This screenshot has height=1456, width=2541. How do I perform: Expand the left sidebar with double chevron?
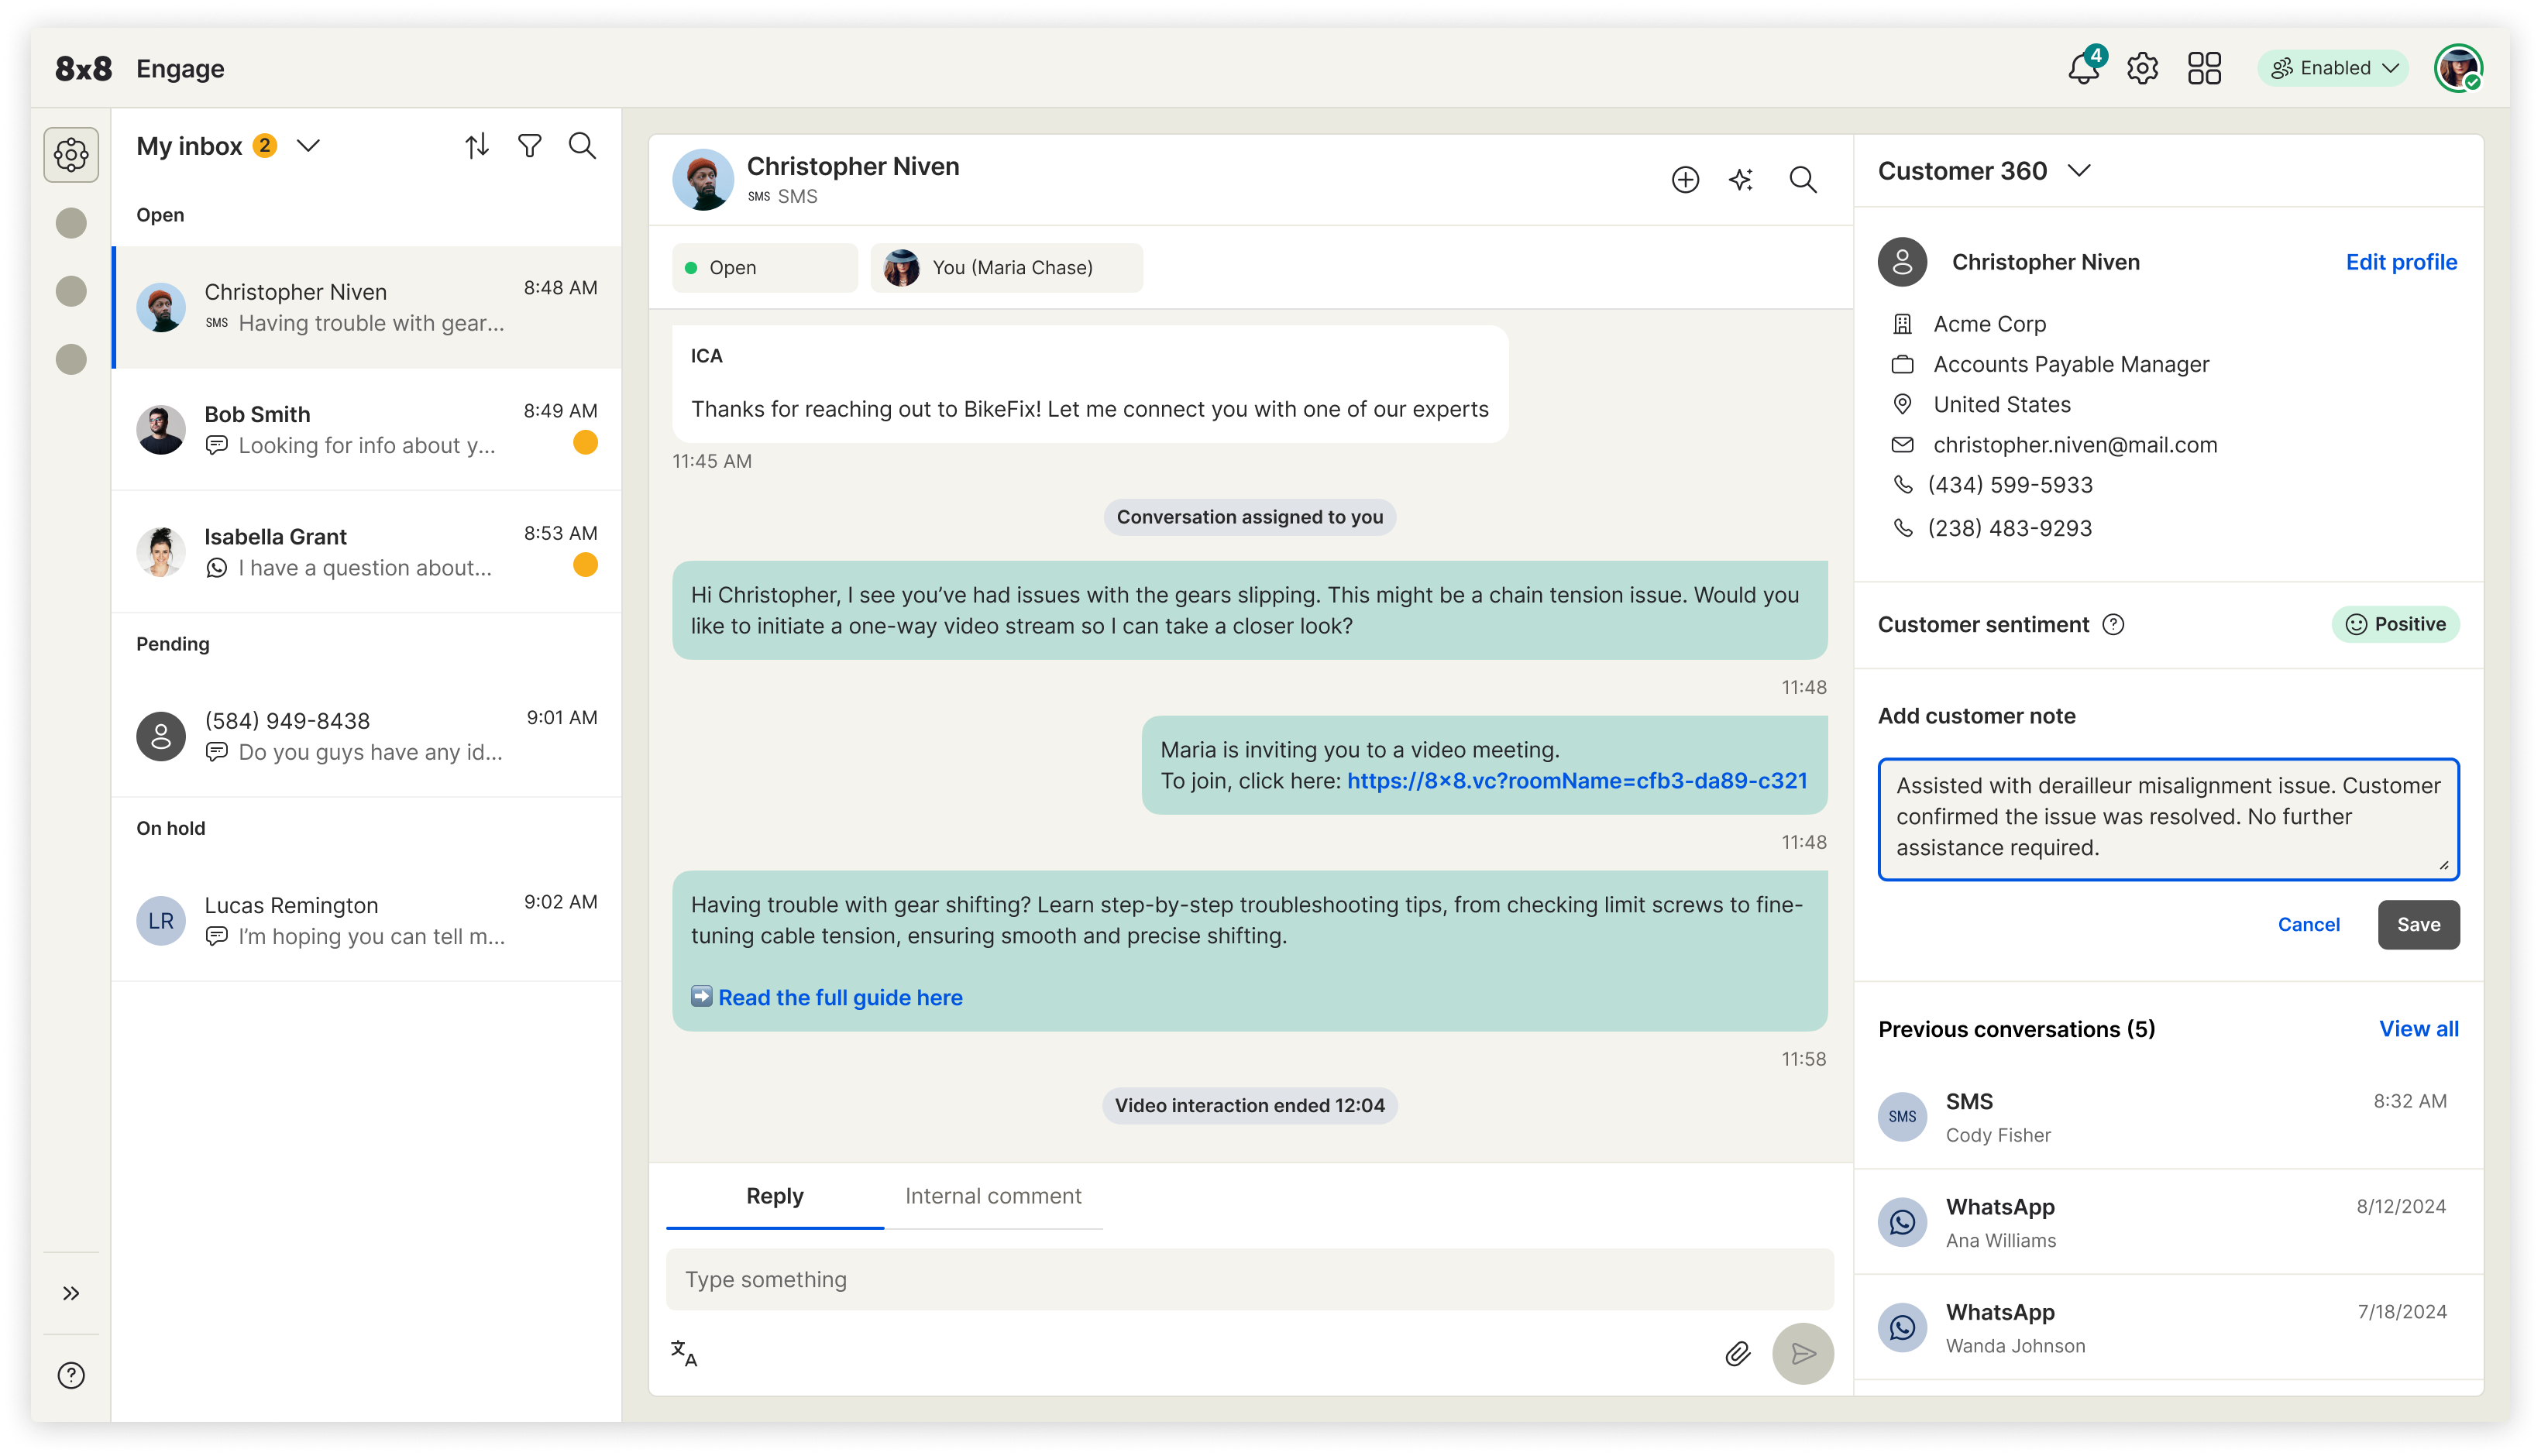(71, 1293)
